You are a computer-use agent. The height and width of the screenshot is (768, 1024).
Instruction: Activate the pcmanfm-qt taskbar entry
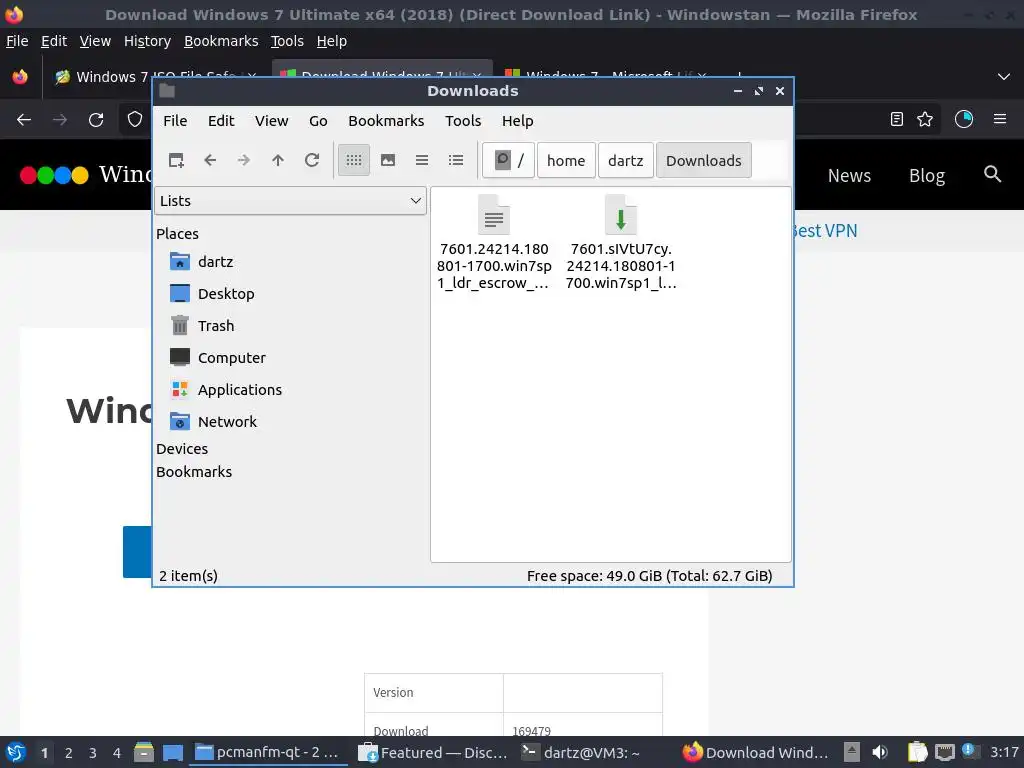click(268, 752)
